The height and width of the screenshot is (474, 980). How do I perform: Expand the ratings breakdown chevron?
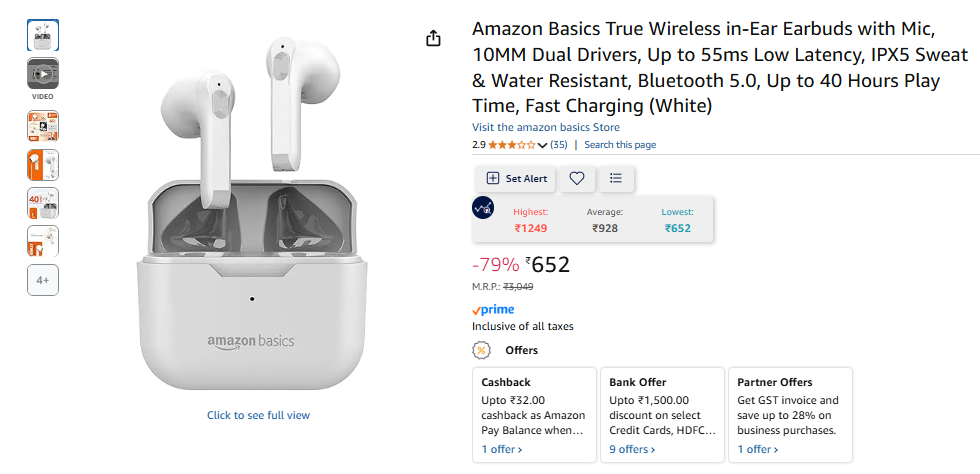coord(542,146)
